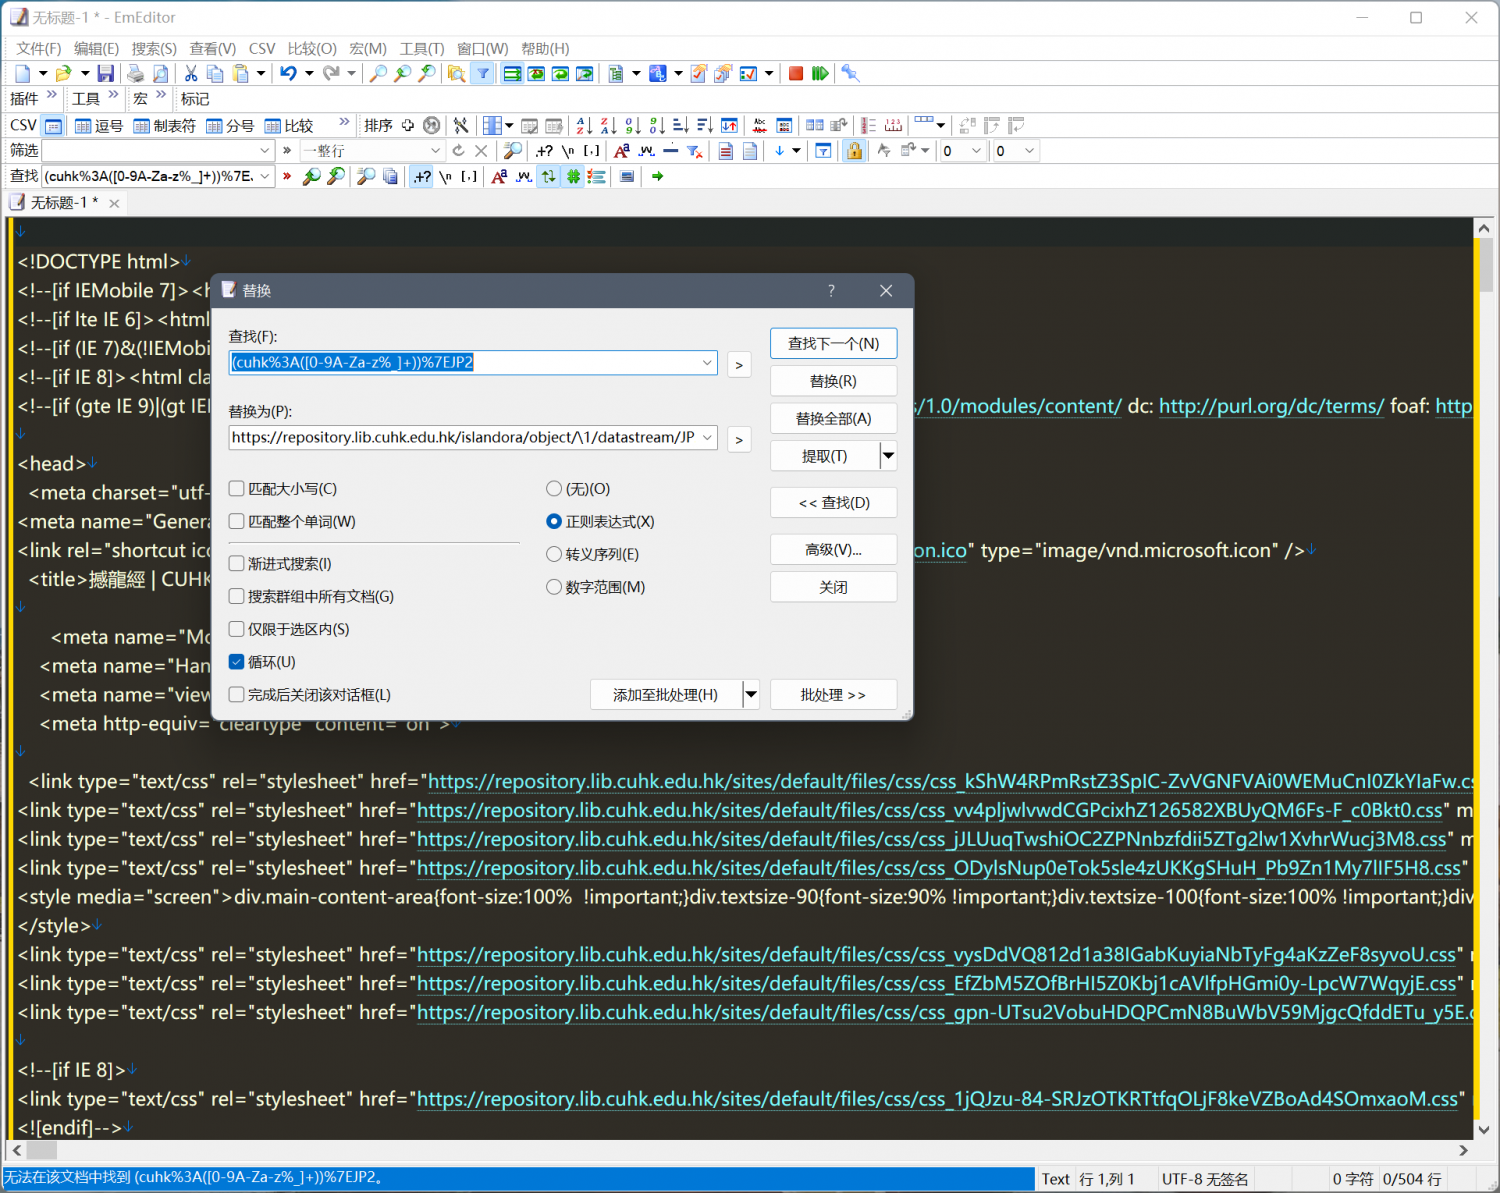
Task: Click the Print icon in toolbar
Action: point(135,73)
